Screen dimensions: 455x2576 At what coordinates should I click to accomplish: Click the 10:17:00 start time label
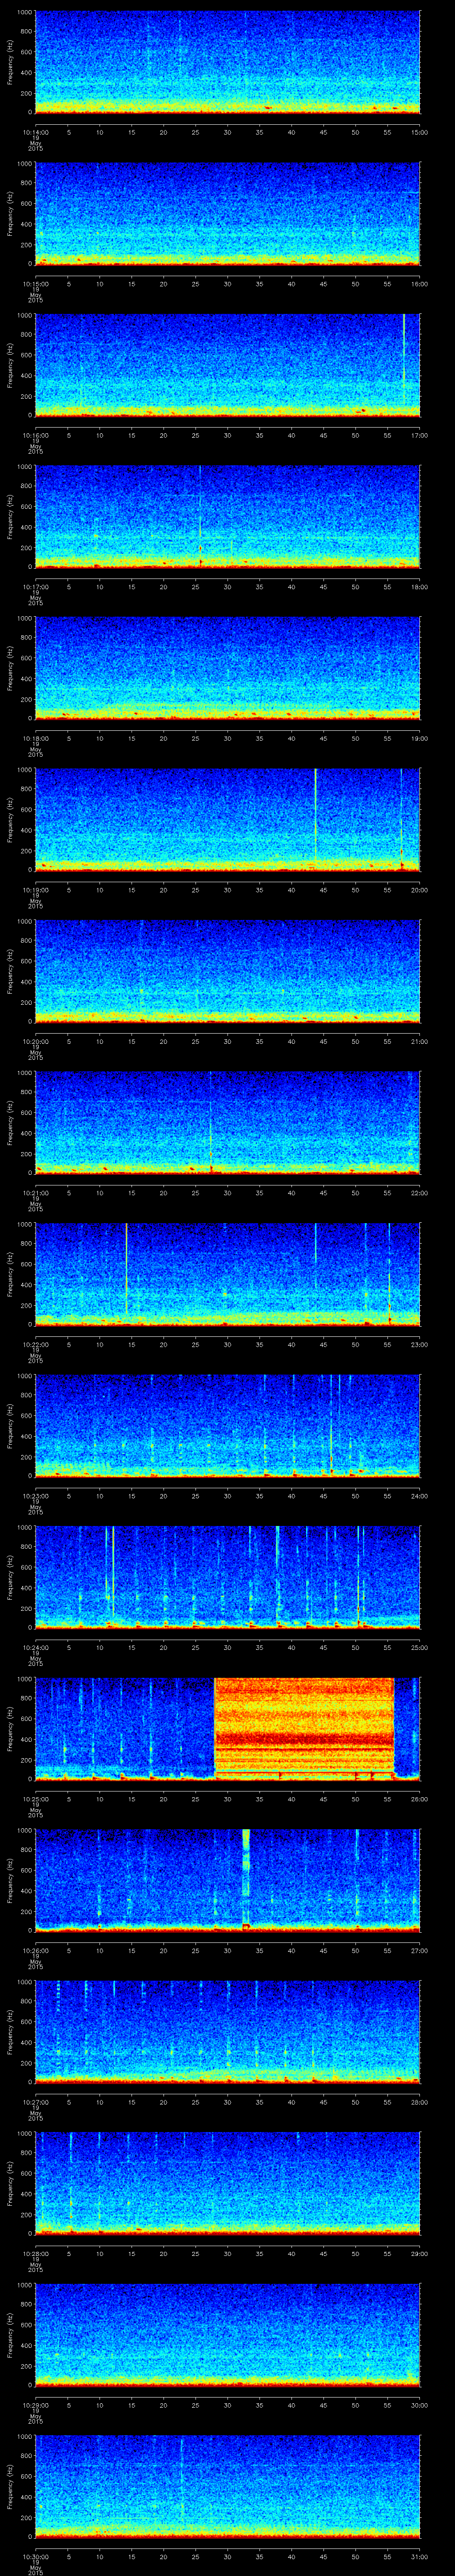[35, 587]
